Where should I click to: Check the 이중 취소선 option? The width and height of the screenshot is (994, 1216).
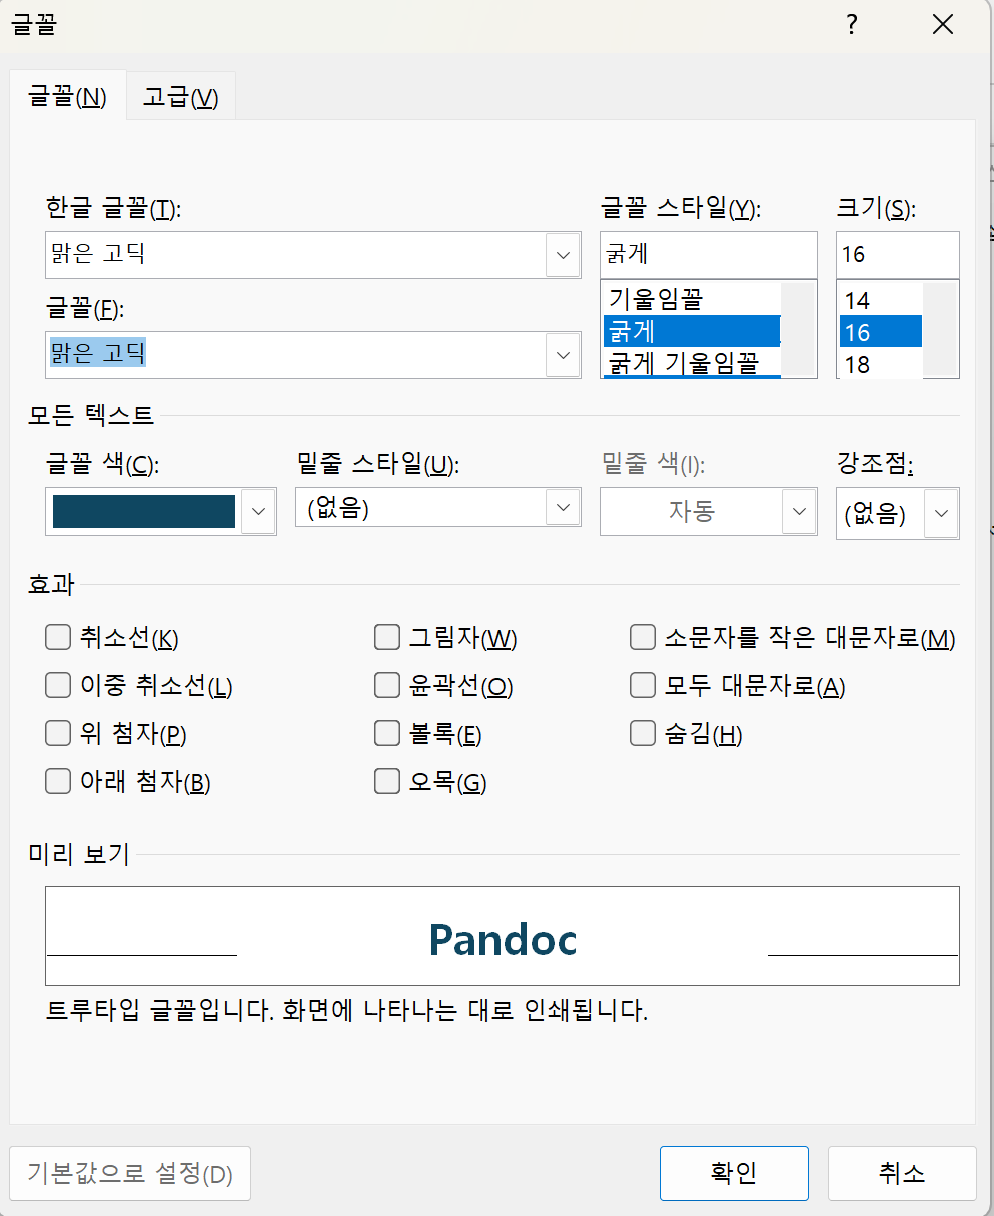coord(58,685)
